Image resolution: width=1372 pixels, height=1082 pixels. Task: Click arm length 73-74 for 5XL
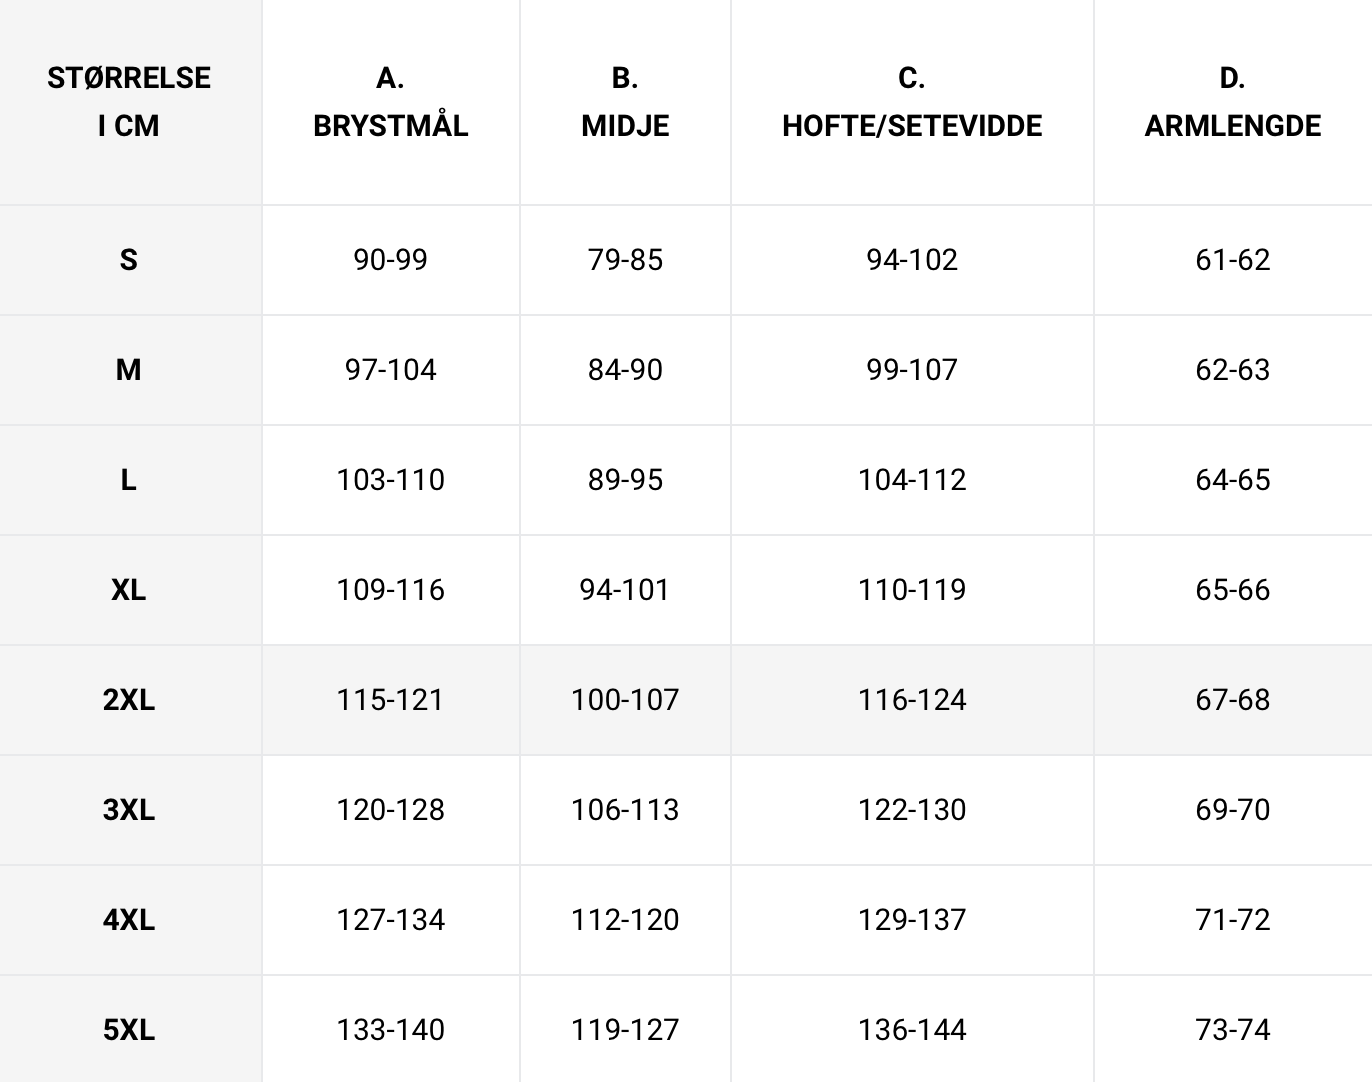(1233, 1030)
